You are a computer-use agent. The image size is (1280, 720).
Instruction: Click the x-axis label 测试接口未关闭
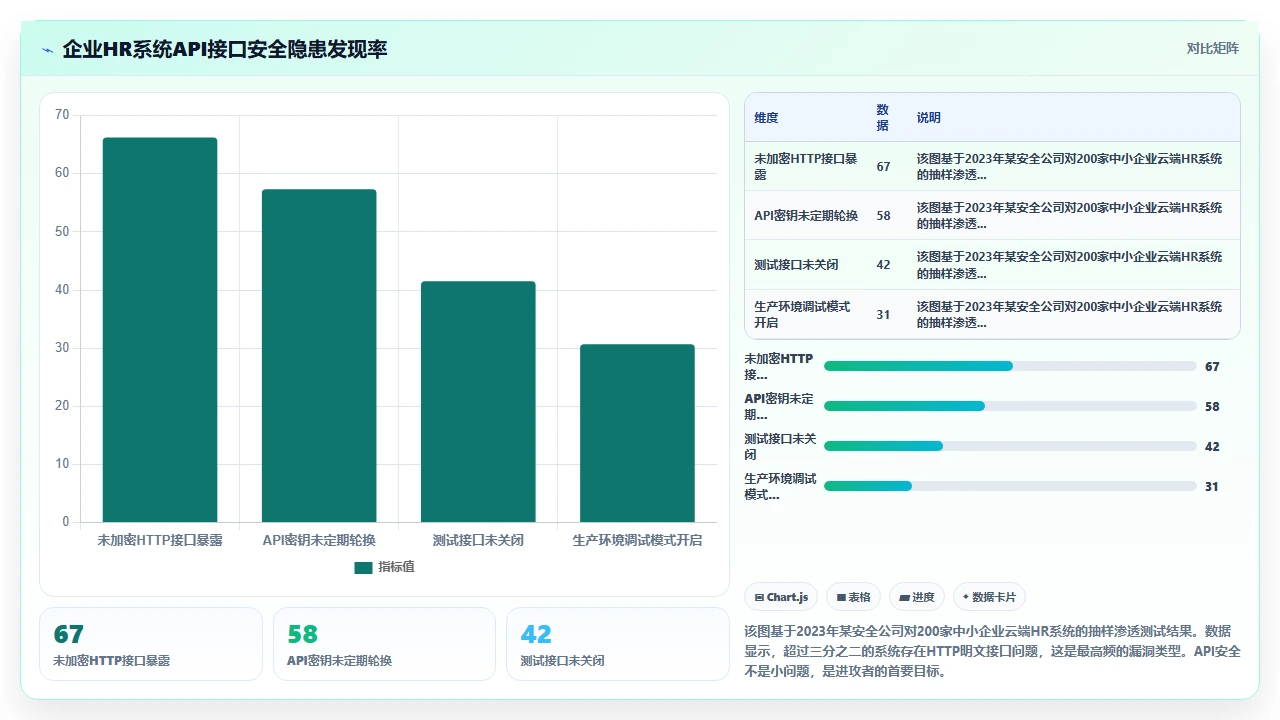tap(478, 540)
